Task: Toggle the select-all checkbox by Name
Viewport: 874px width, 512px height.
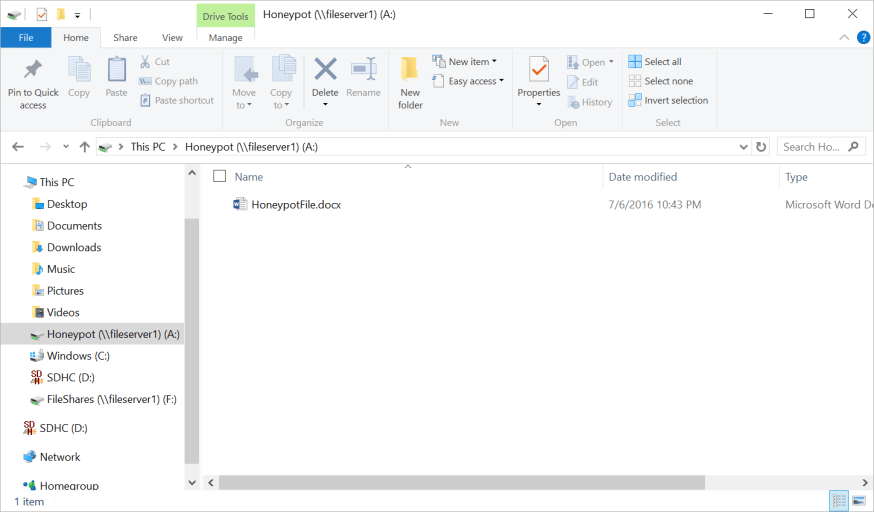Action: (220, 176)
